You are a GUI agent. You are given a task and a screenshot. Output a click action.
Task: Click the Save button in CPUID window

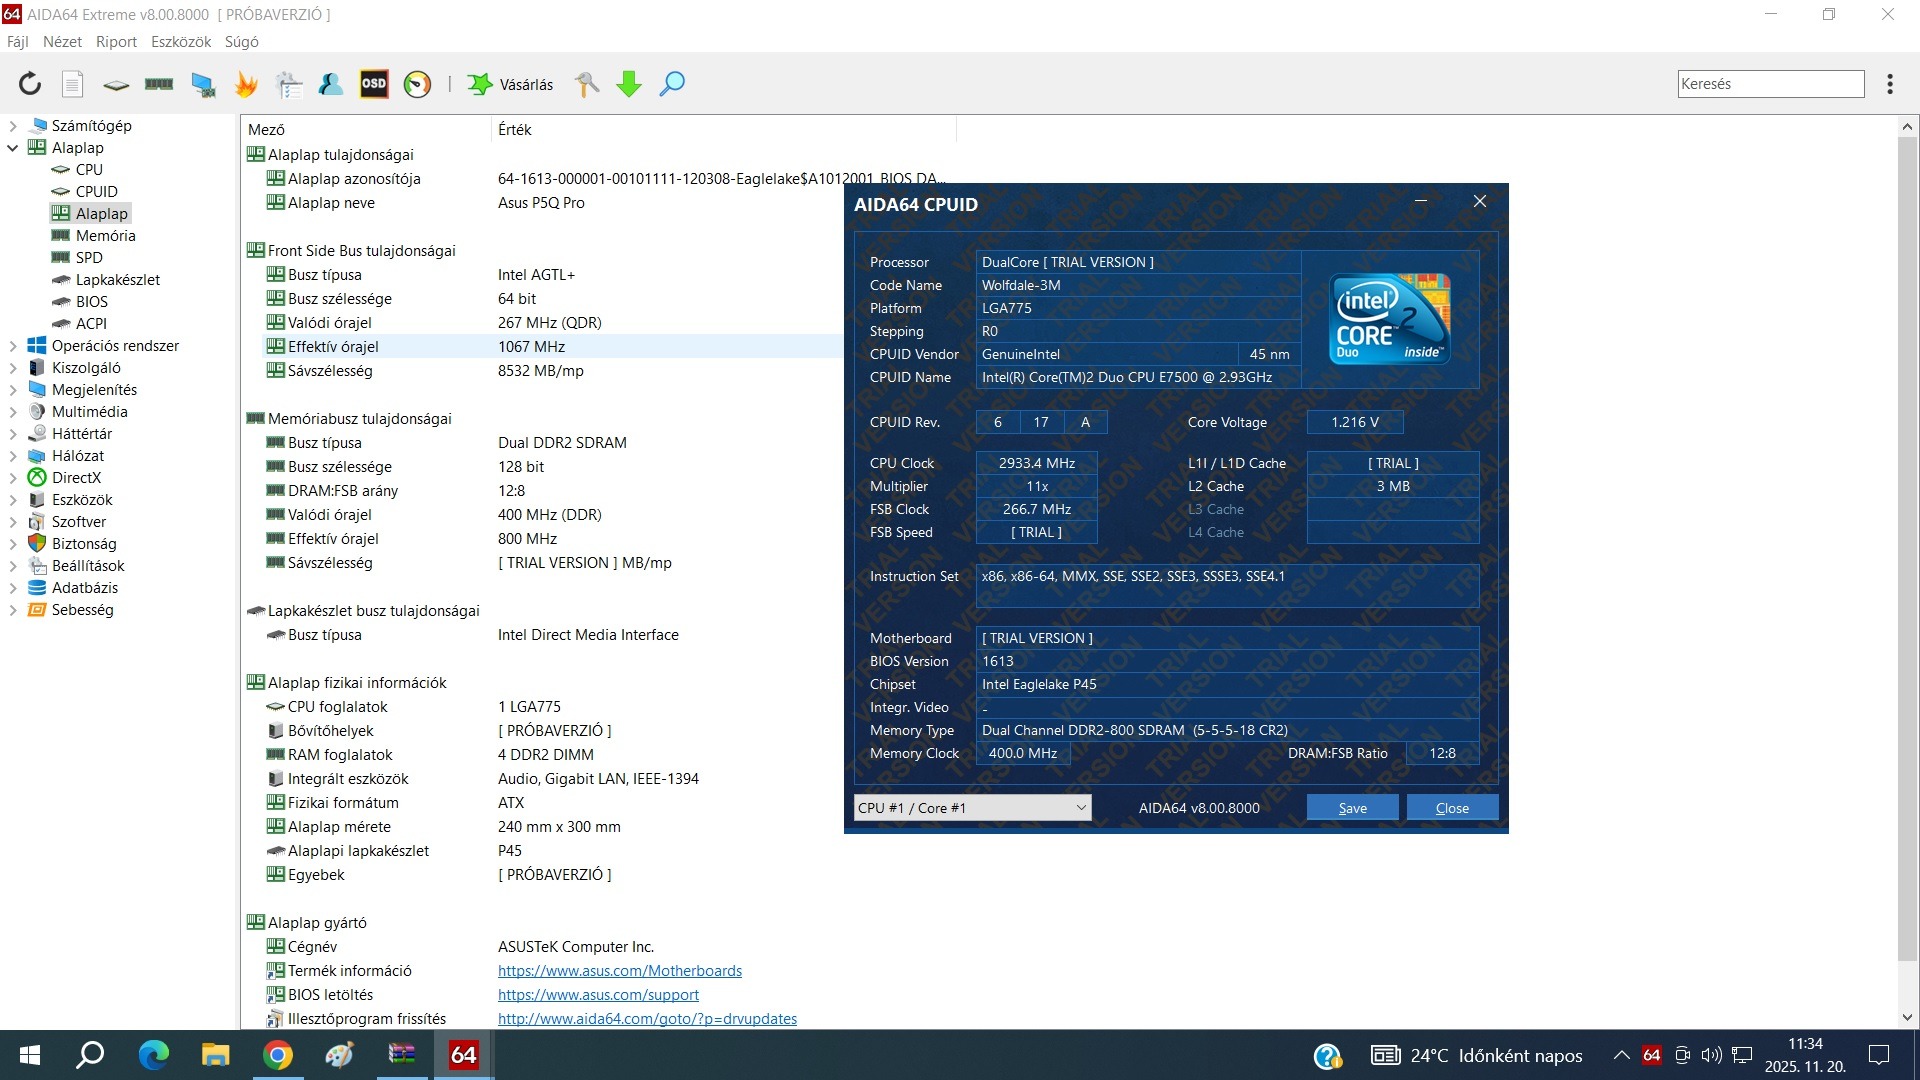pos(1352,808)
